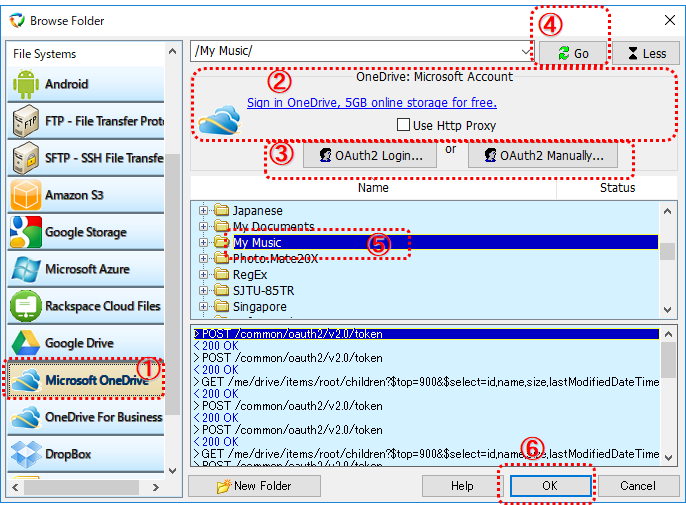686x505 pixels.
Task: Click the OAuth2 Login button
Action: pyautogui.click(x=370, y=155)
